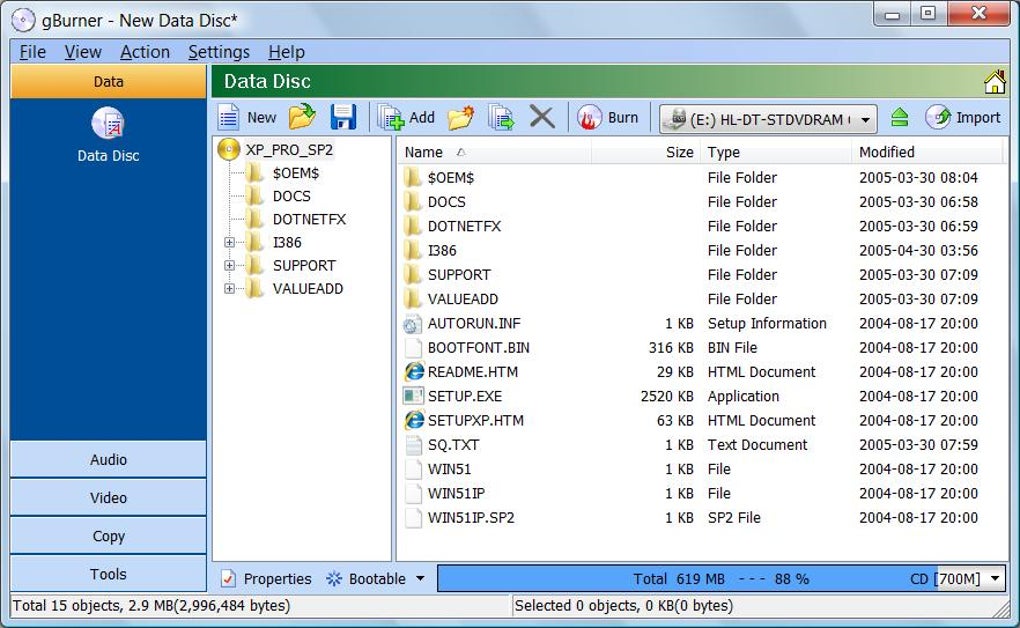Click the Add files icon

pos(391,118)
